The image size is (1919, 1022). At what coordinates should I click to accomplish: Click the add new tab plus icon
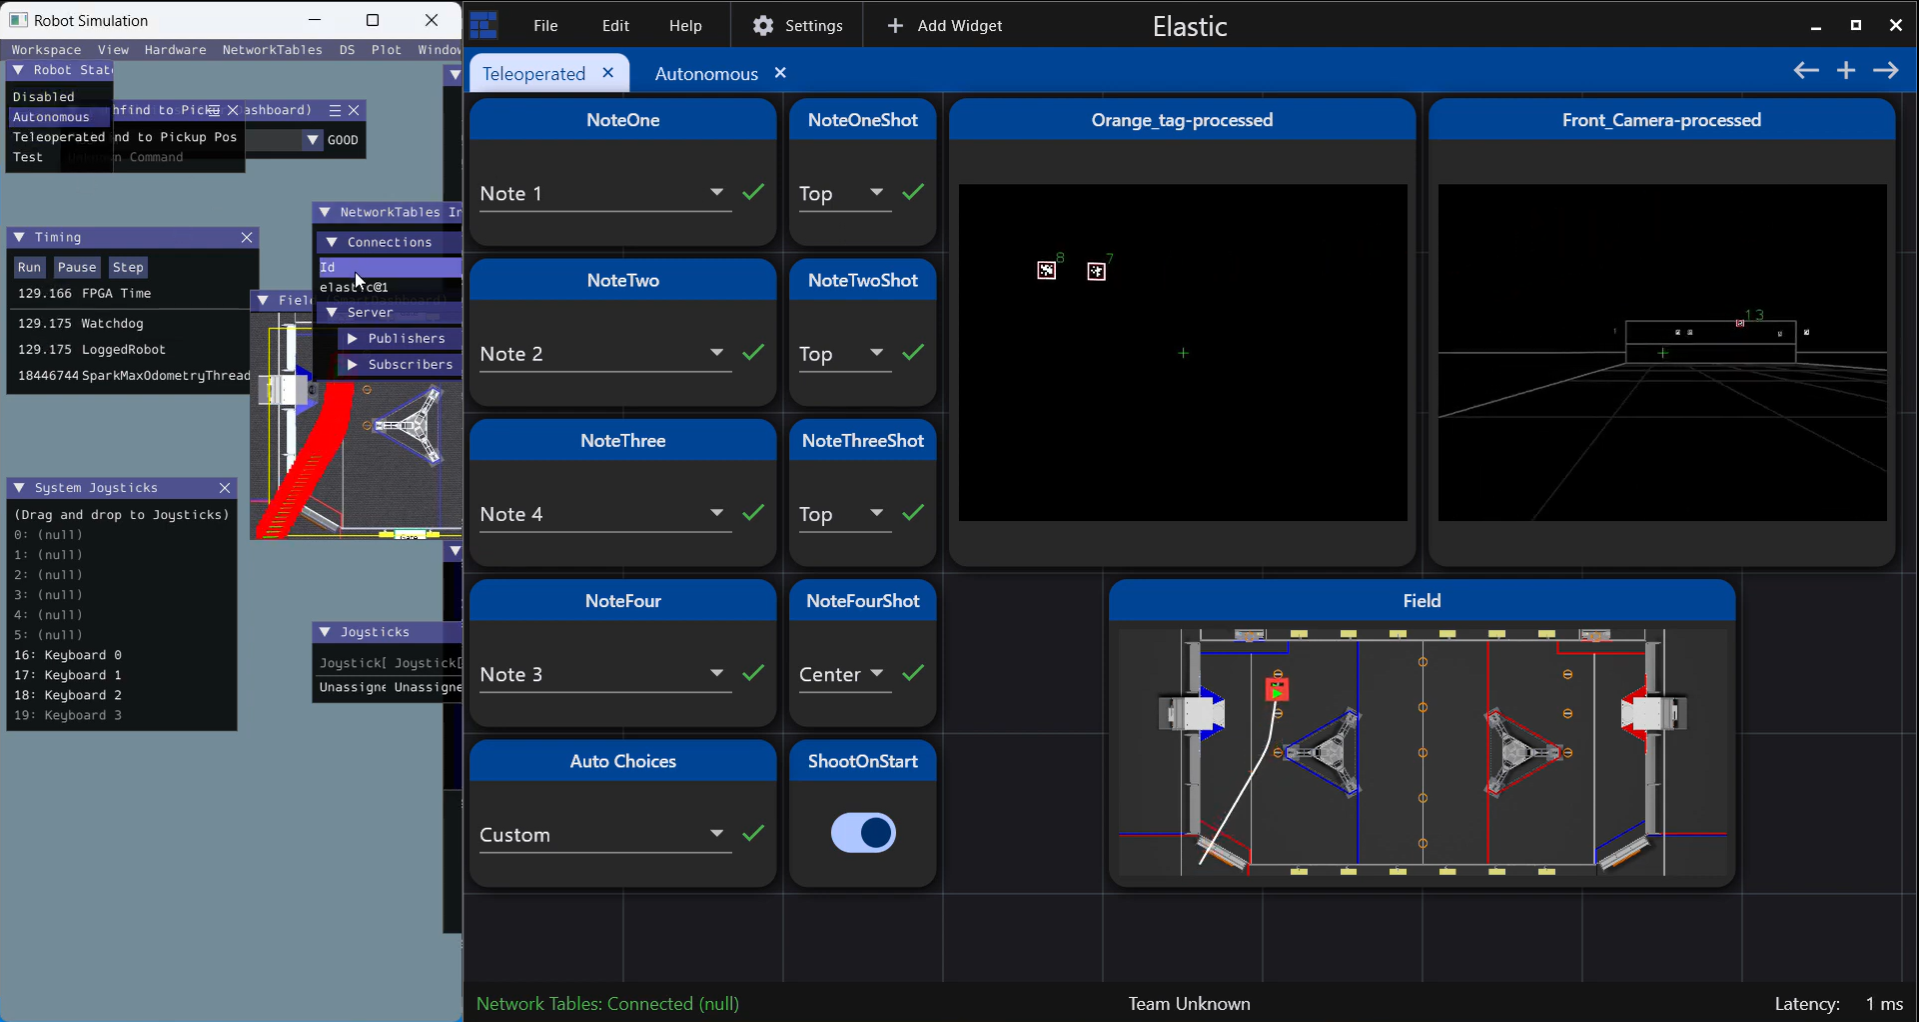(x=1846, y=70)
